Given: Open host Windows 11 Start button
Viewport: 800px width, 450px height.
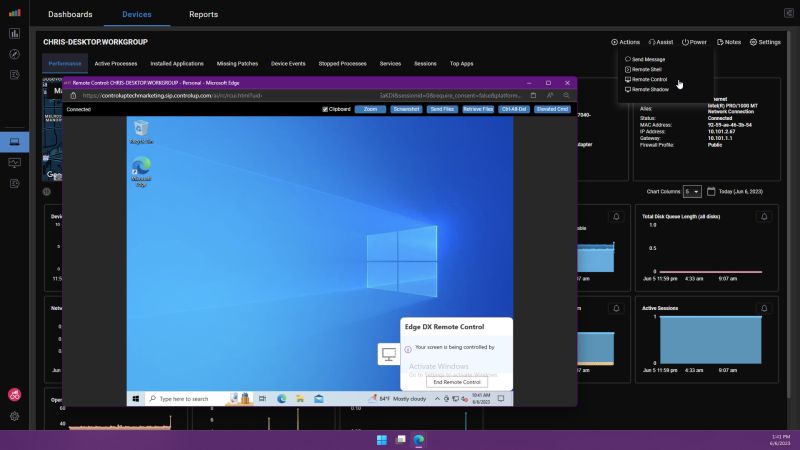Looking at the screenshot, I should point(382,440).
